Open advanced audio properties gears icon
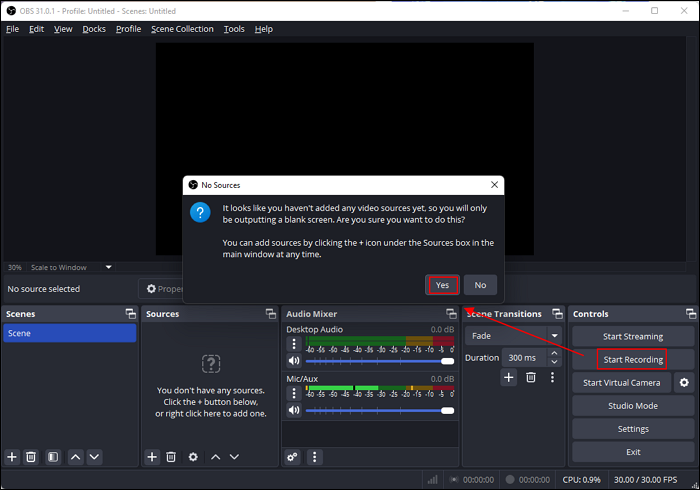 [292, 457]
